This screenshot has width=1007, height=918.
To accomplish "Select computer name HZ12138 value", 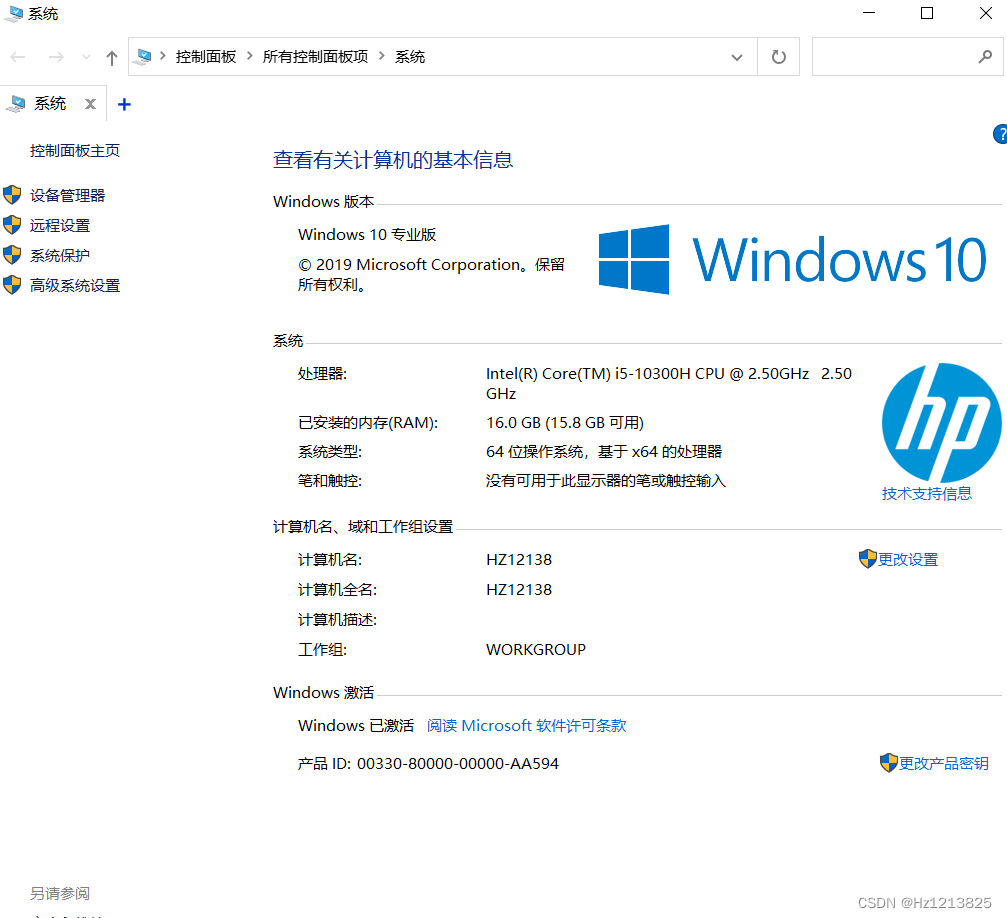I will [x=519, y=560].
